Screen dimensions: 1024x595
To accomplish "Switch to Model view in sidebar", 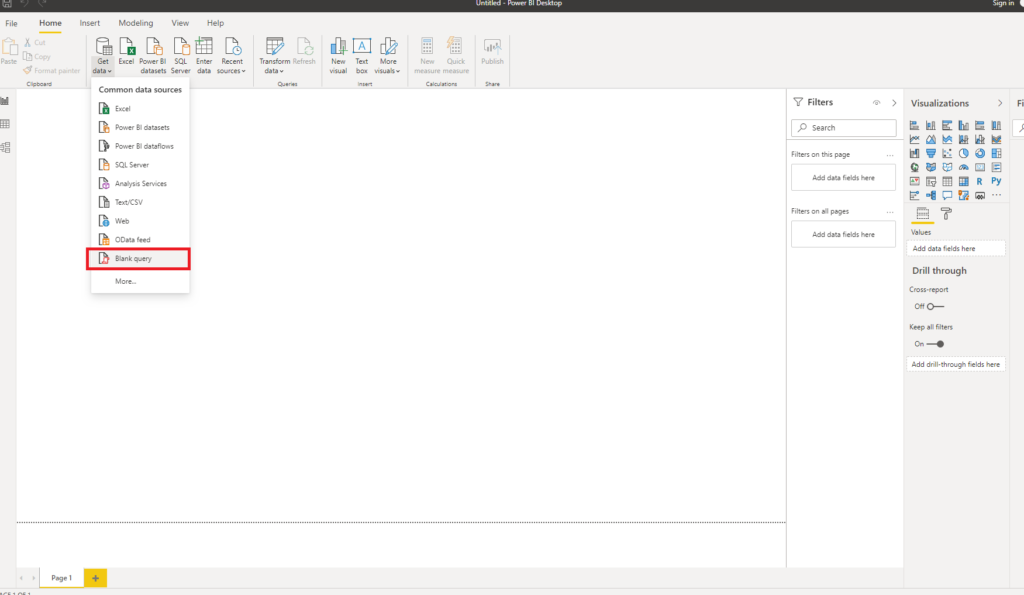I will (x=5, y=148).
